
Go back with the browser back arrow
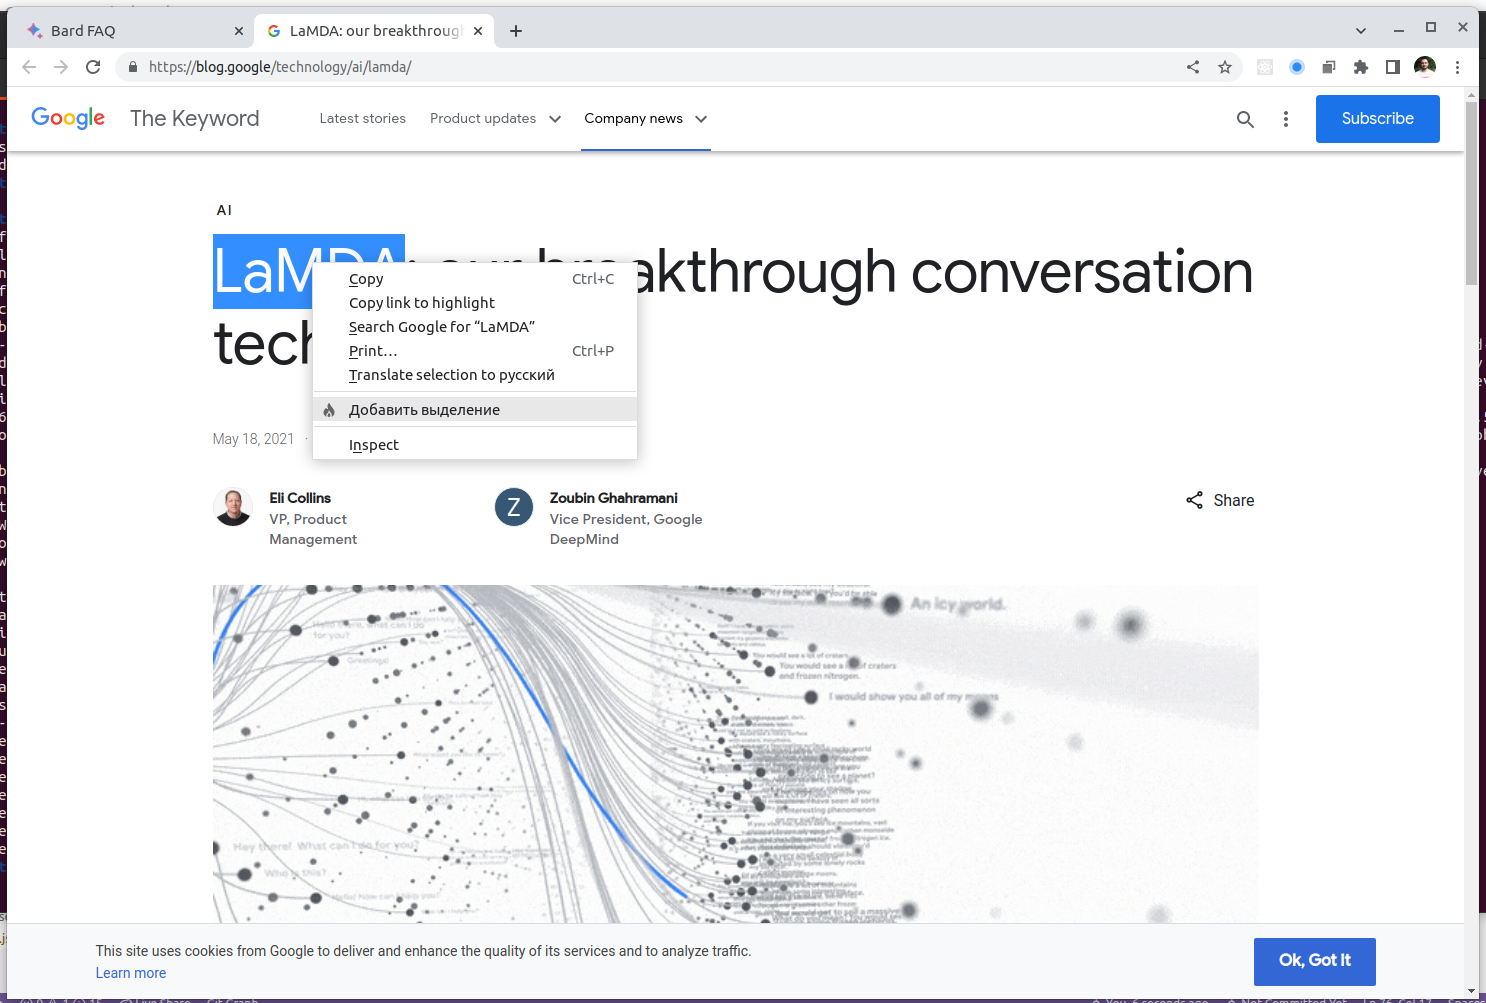click(29, 67)
